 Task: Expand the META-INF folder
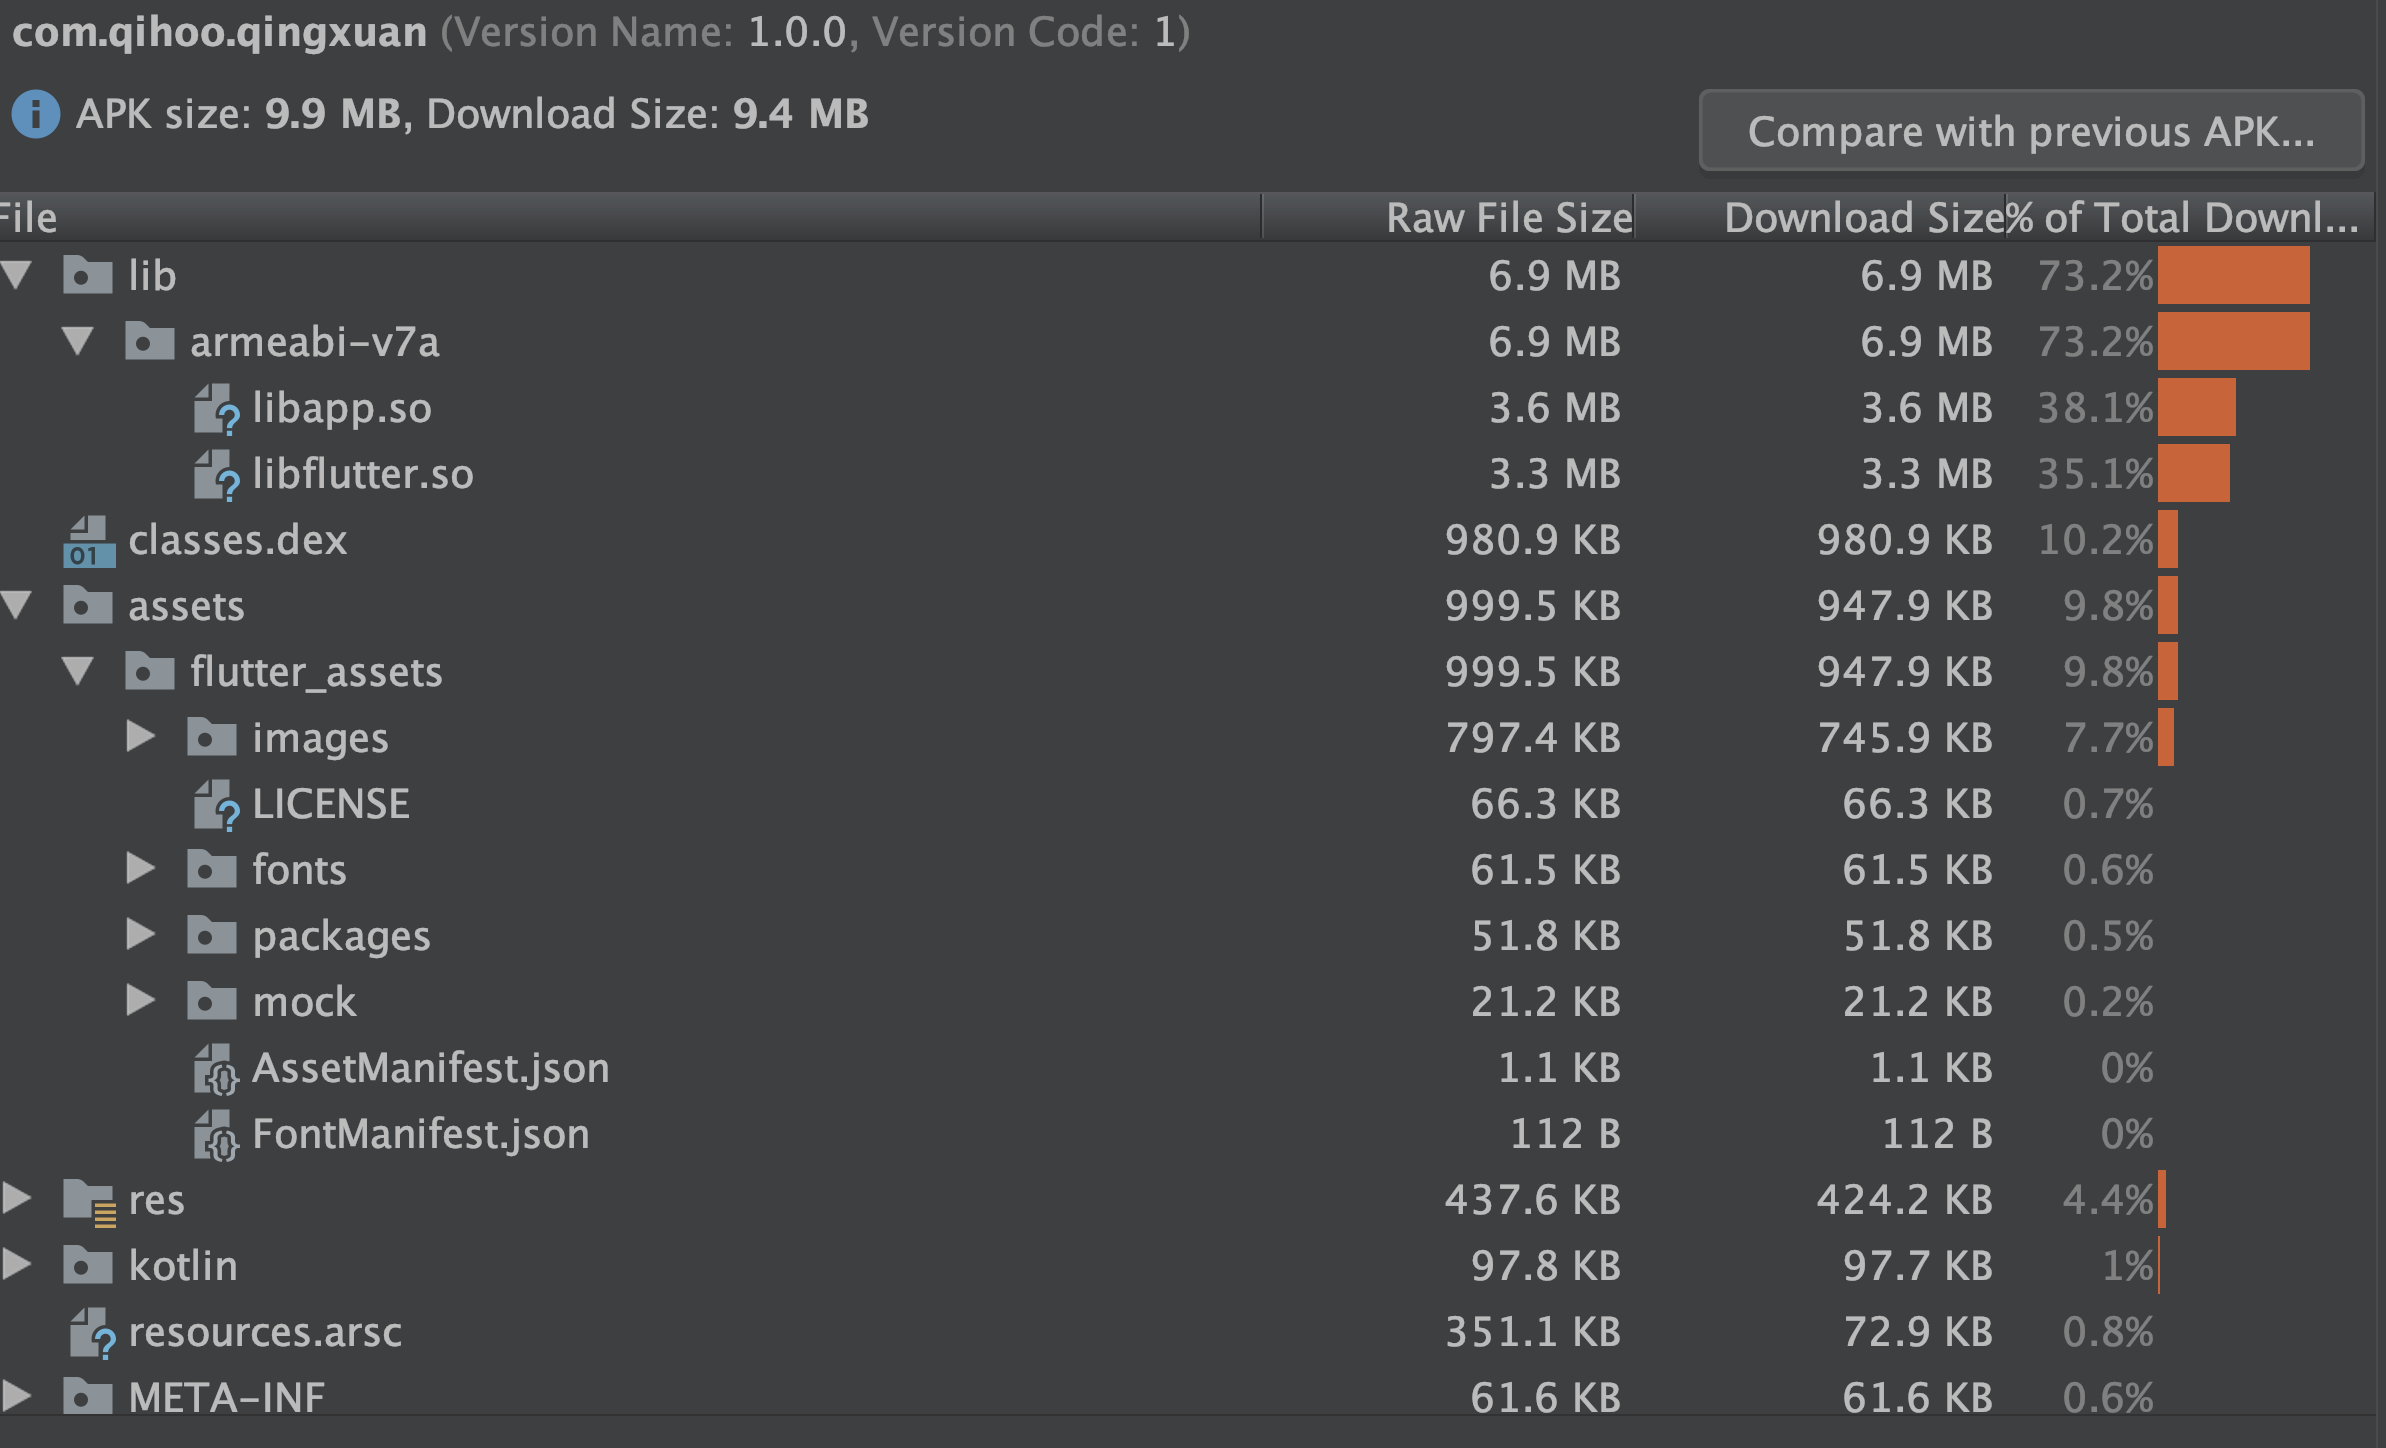click(17, 1397)
